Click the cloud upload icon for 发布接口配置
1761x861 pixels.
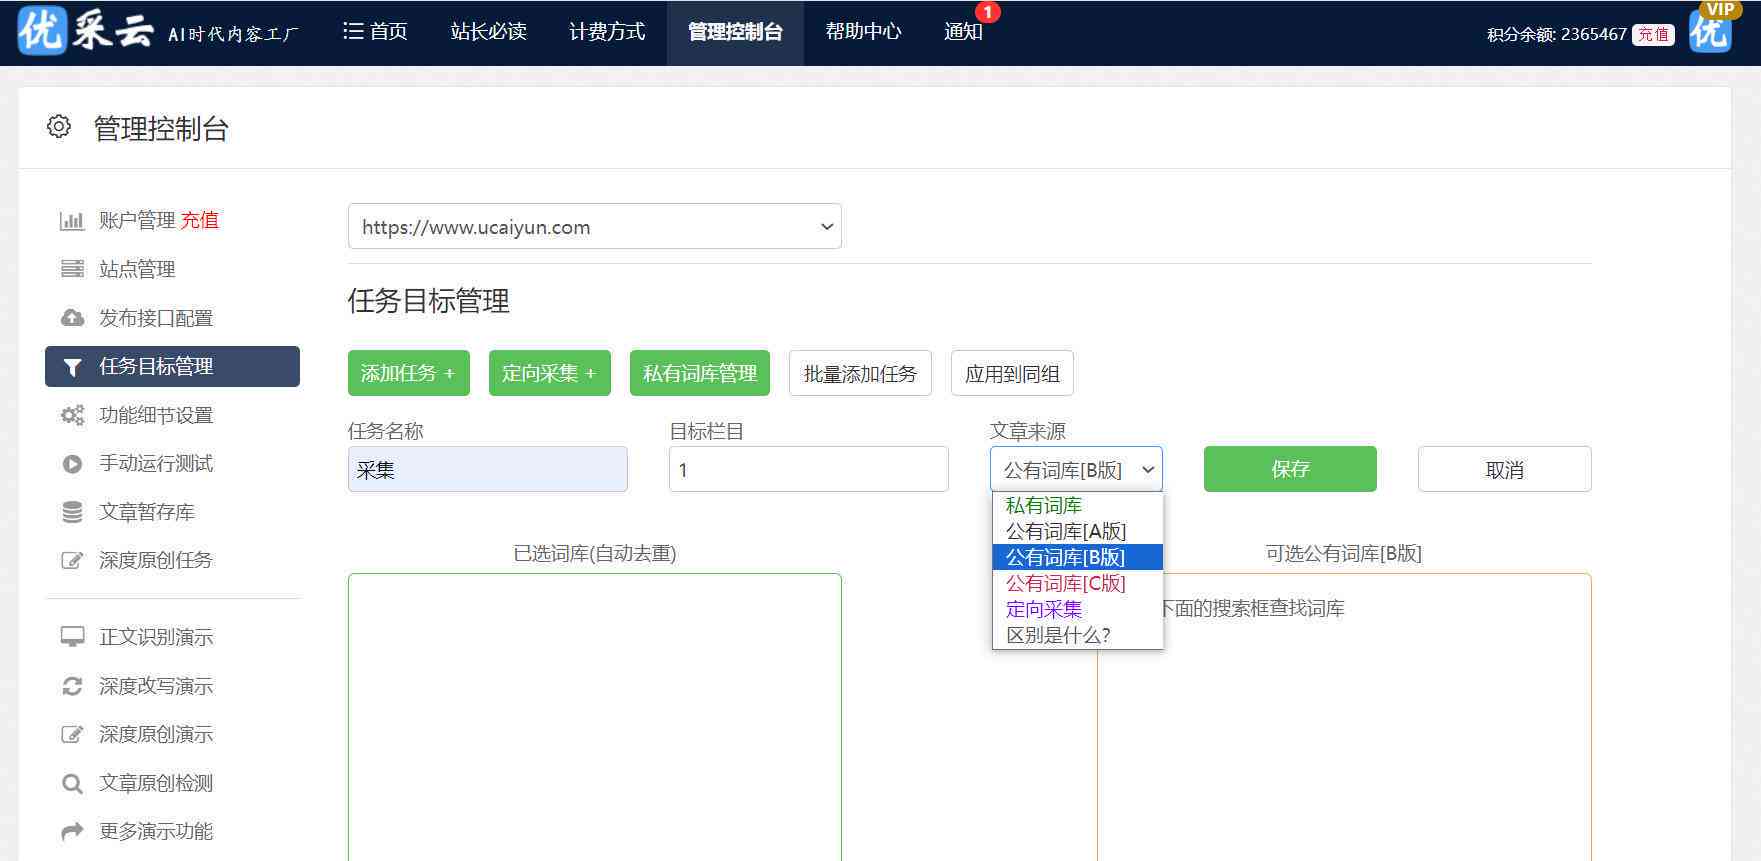[x=72, y=318]
